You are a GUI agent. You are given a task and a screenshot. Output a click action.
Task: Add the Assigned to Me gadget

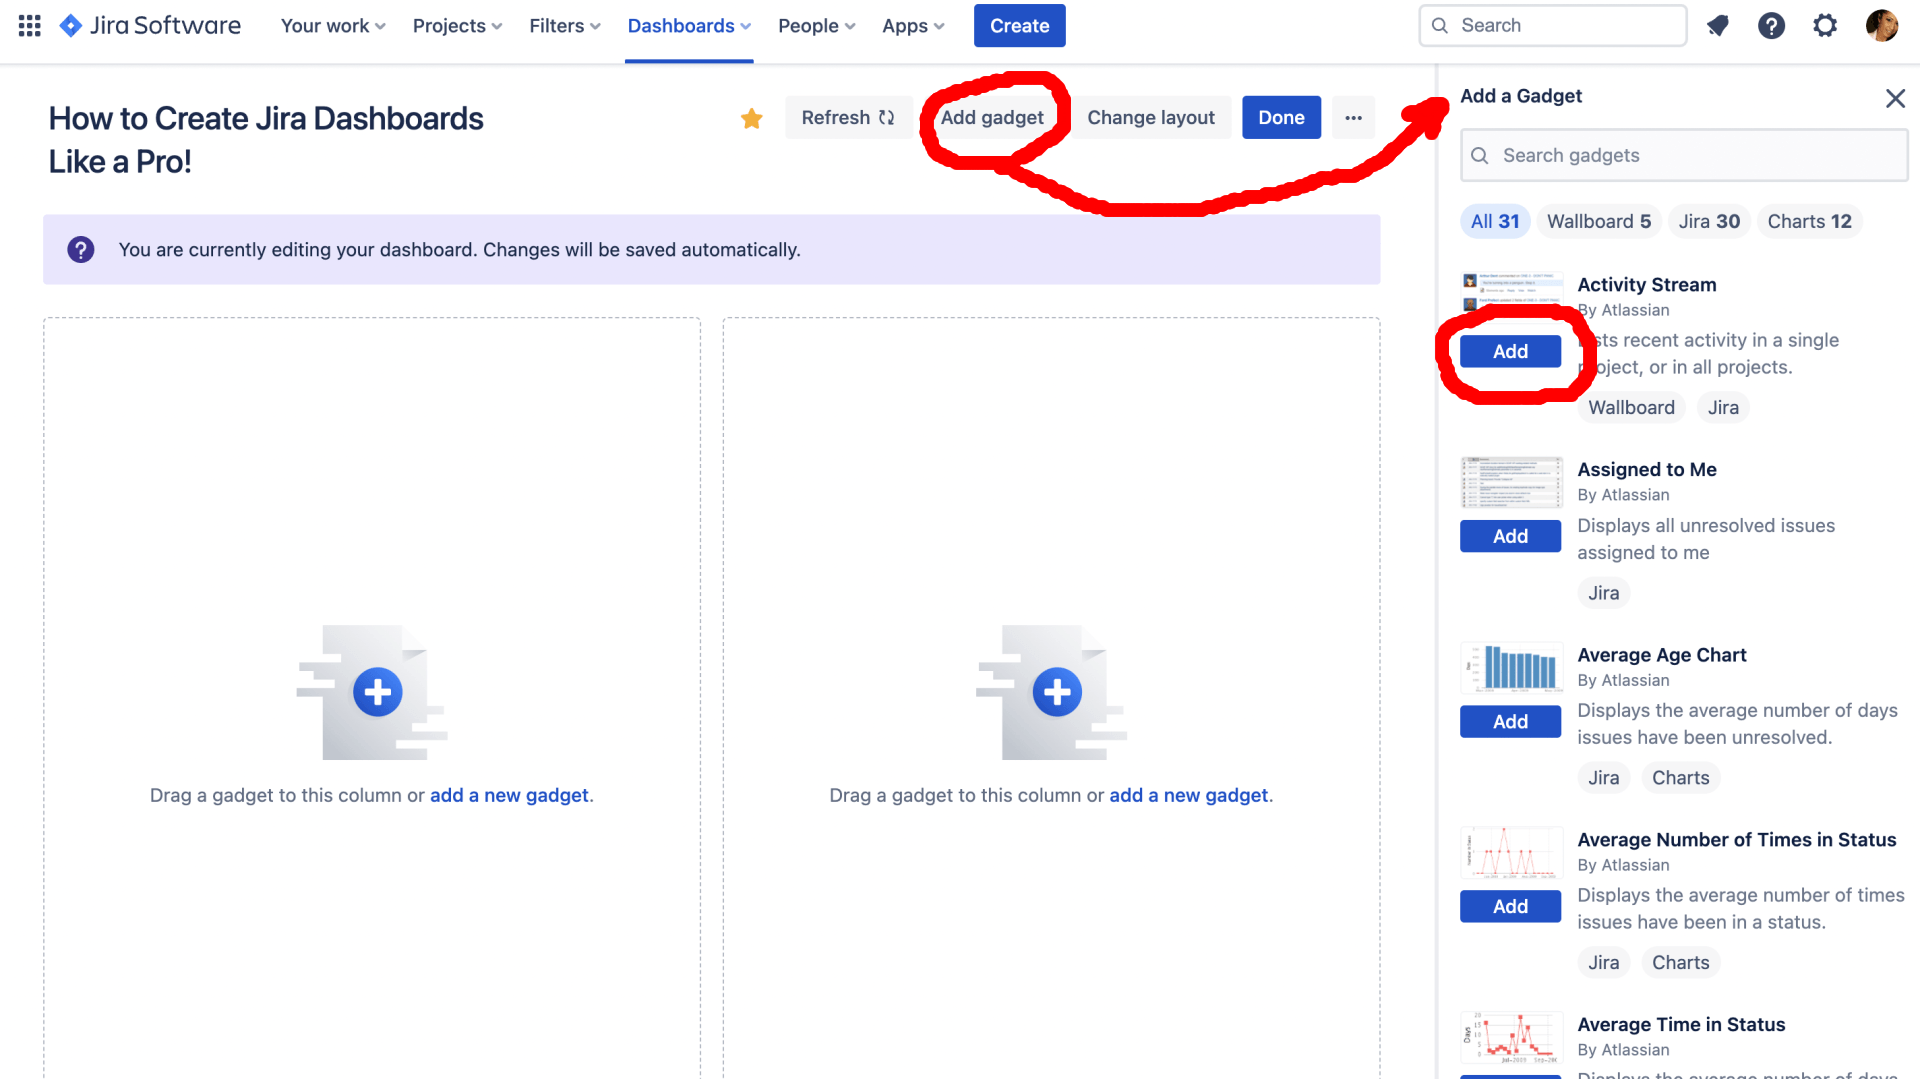1510,537
